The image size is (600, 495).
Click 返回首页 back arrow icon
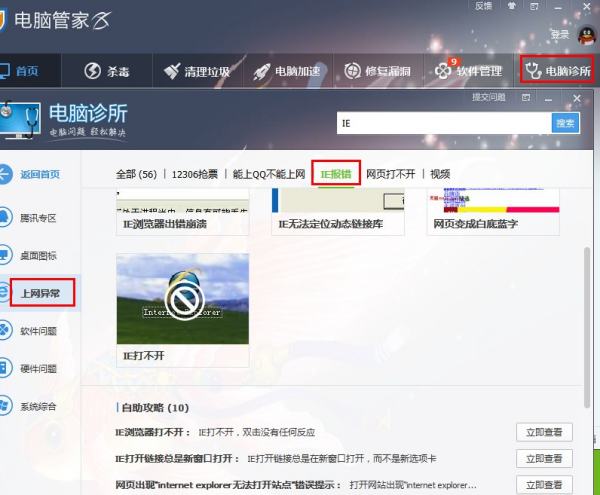(6, 174)
